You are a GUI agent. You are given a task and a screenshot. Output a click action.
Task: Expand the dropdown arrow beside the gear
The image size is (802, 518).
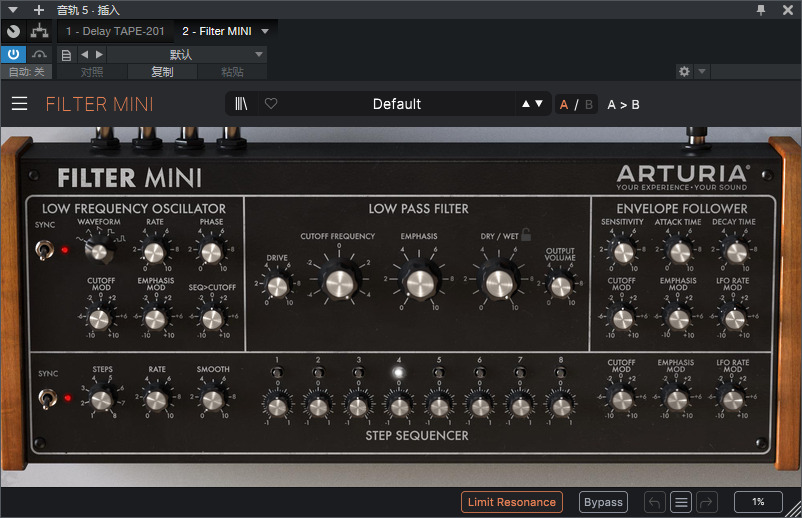(702, 72)
